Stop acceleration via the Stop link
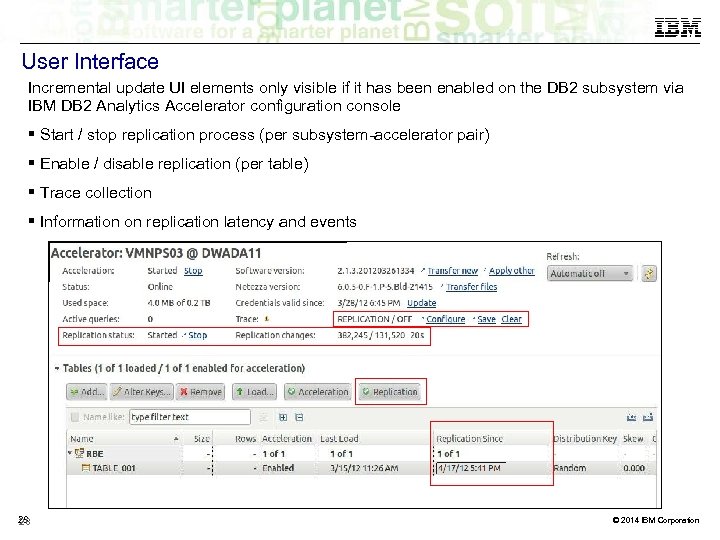This screenshot has height=540, width=720. 193,270
